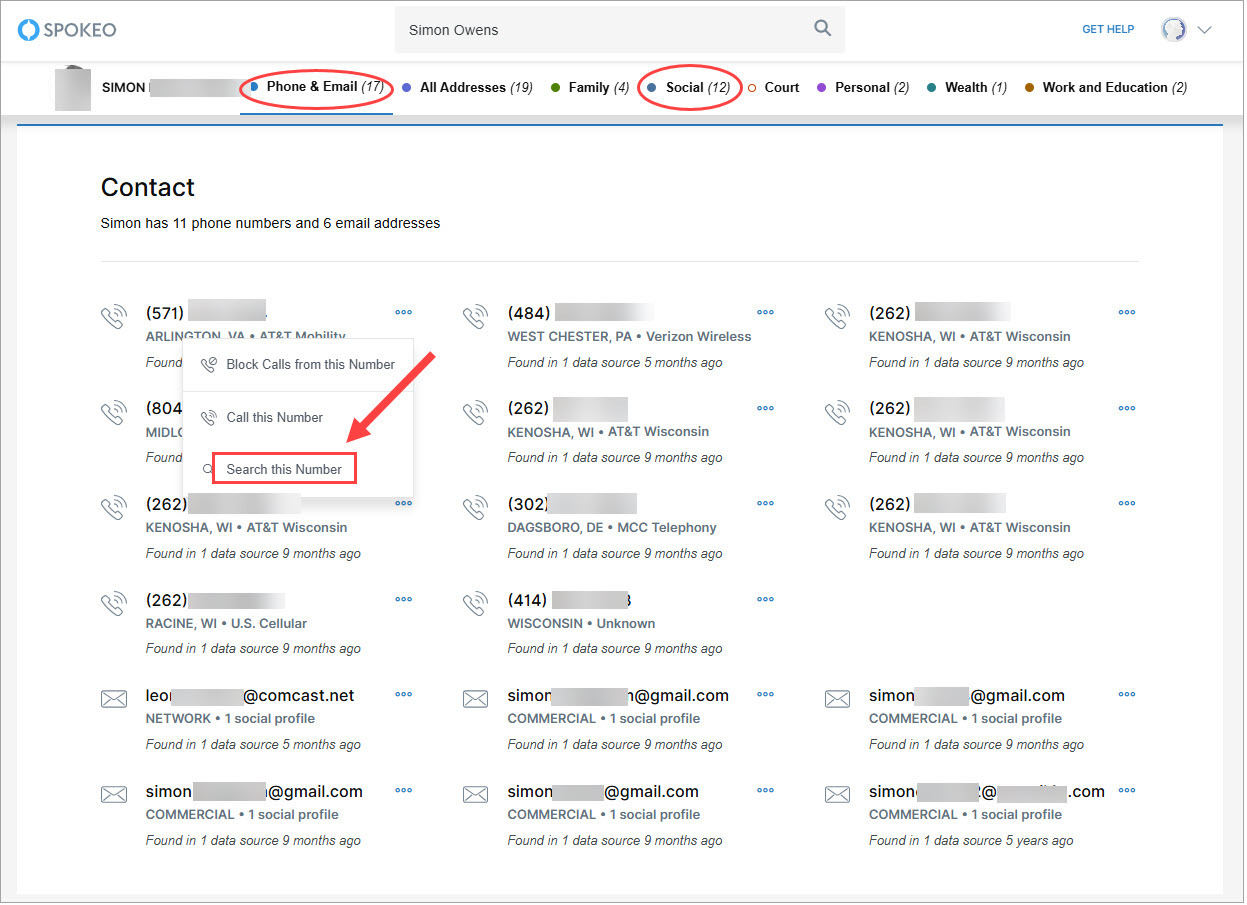
Task: Click the Spokeo logo
Action: pyautogui.click(x=67, y=30)
